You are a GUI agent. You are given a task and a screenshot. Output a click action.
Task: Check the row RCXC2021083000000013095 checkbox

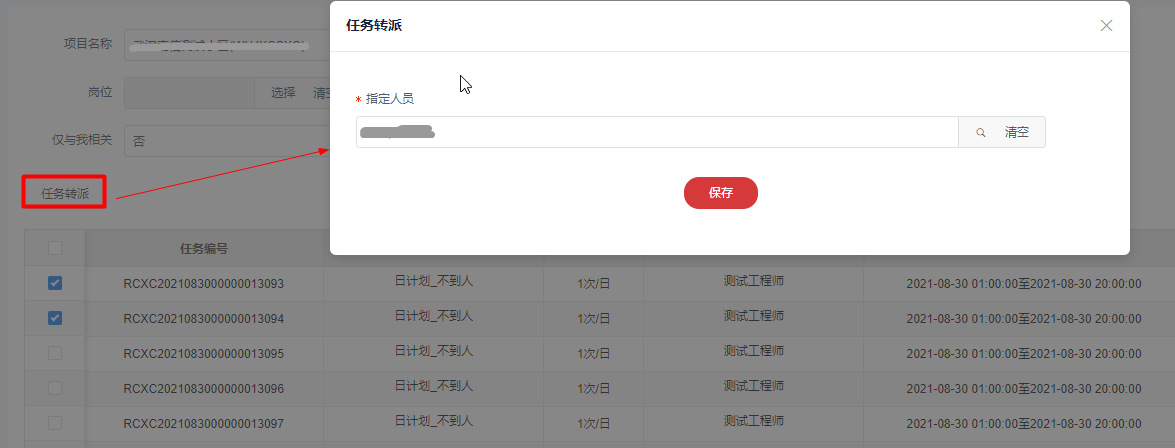pyautogui.click(x=55, y=353)
